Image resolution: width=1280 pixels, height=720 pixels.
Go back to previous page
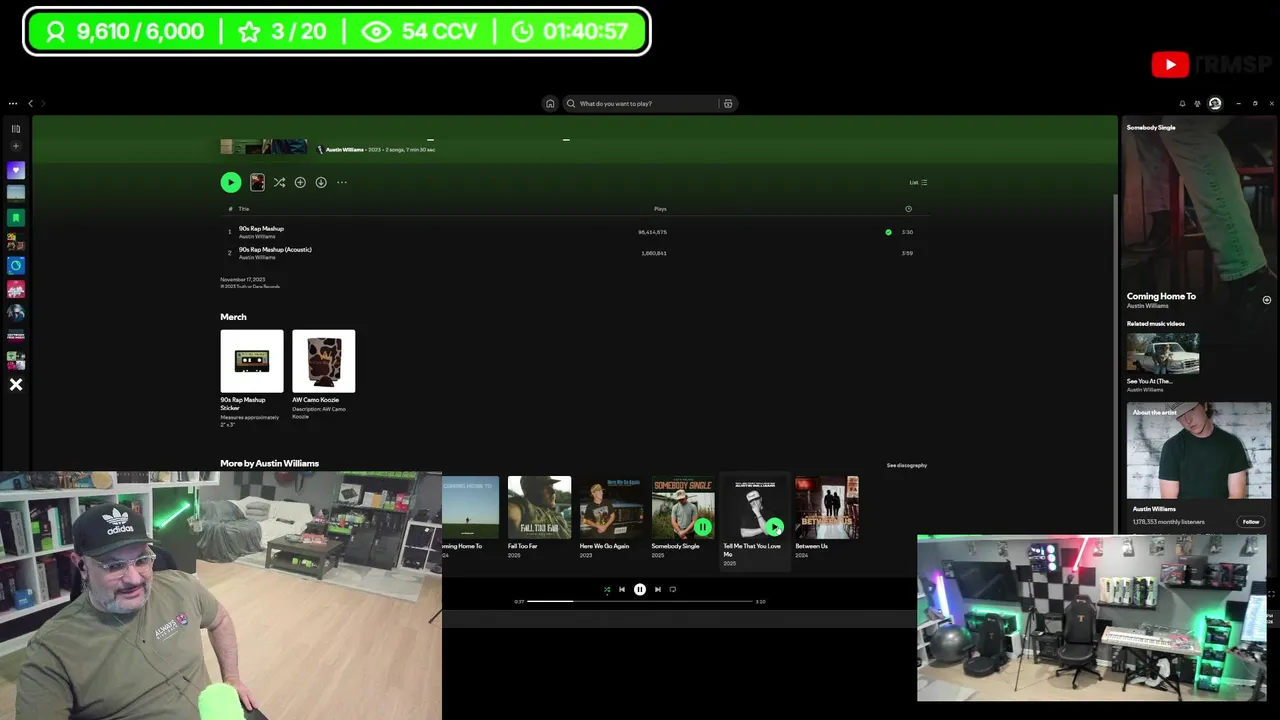(x=30, y=103)
